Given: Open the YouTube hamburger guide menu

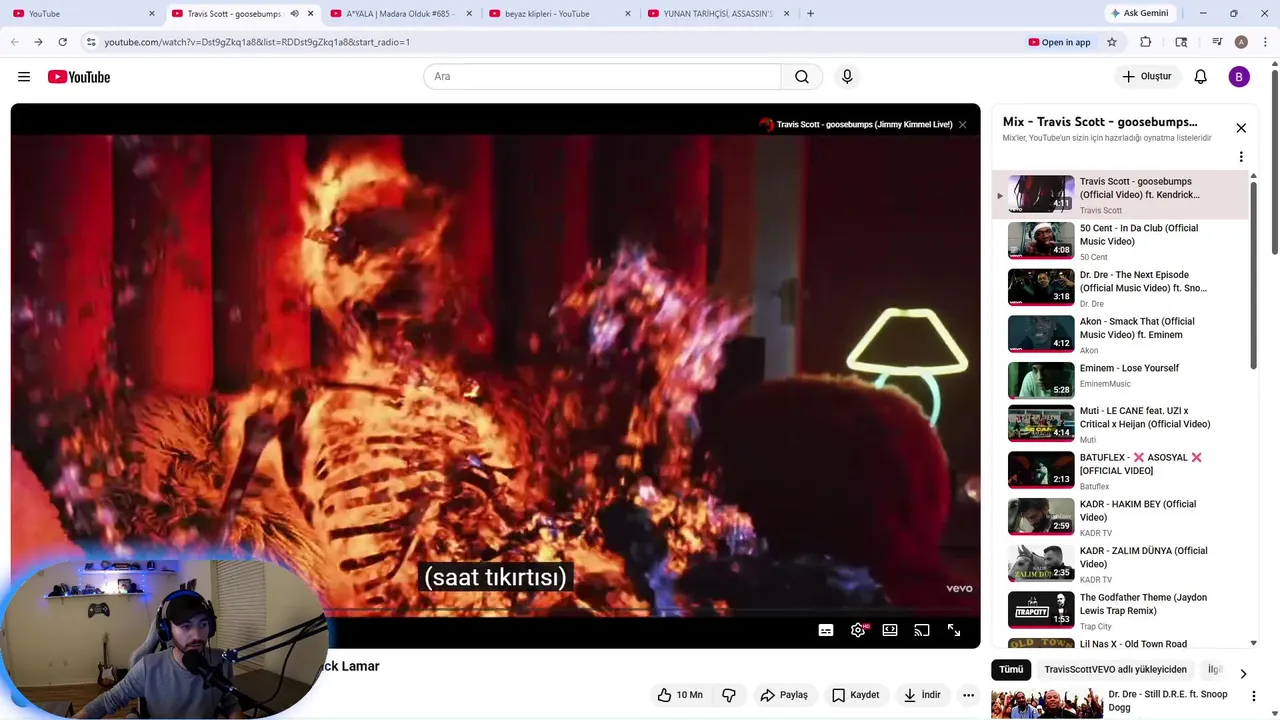Looking at the screenshot, I should pyautogui.click(x=24, y=77).
